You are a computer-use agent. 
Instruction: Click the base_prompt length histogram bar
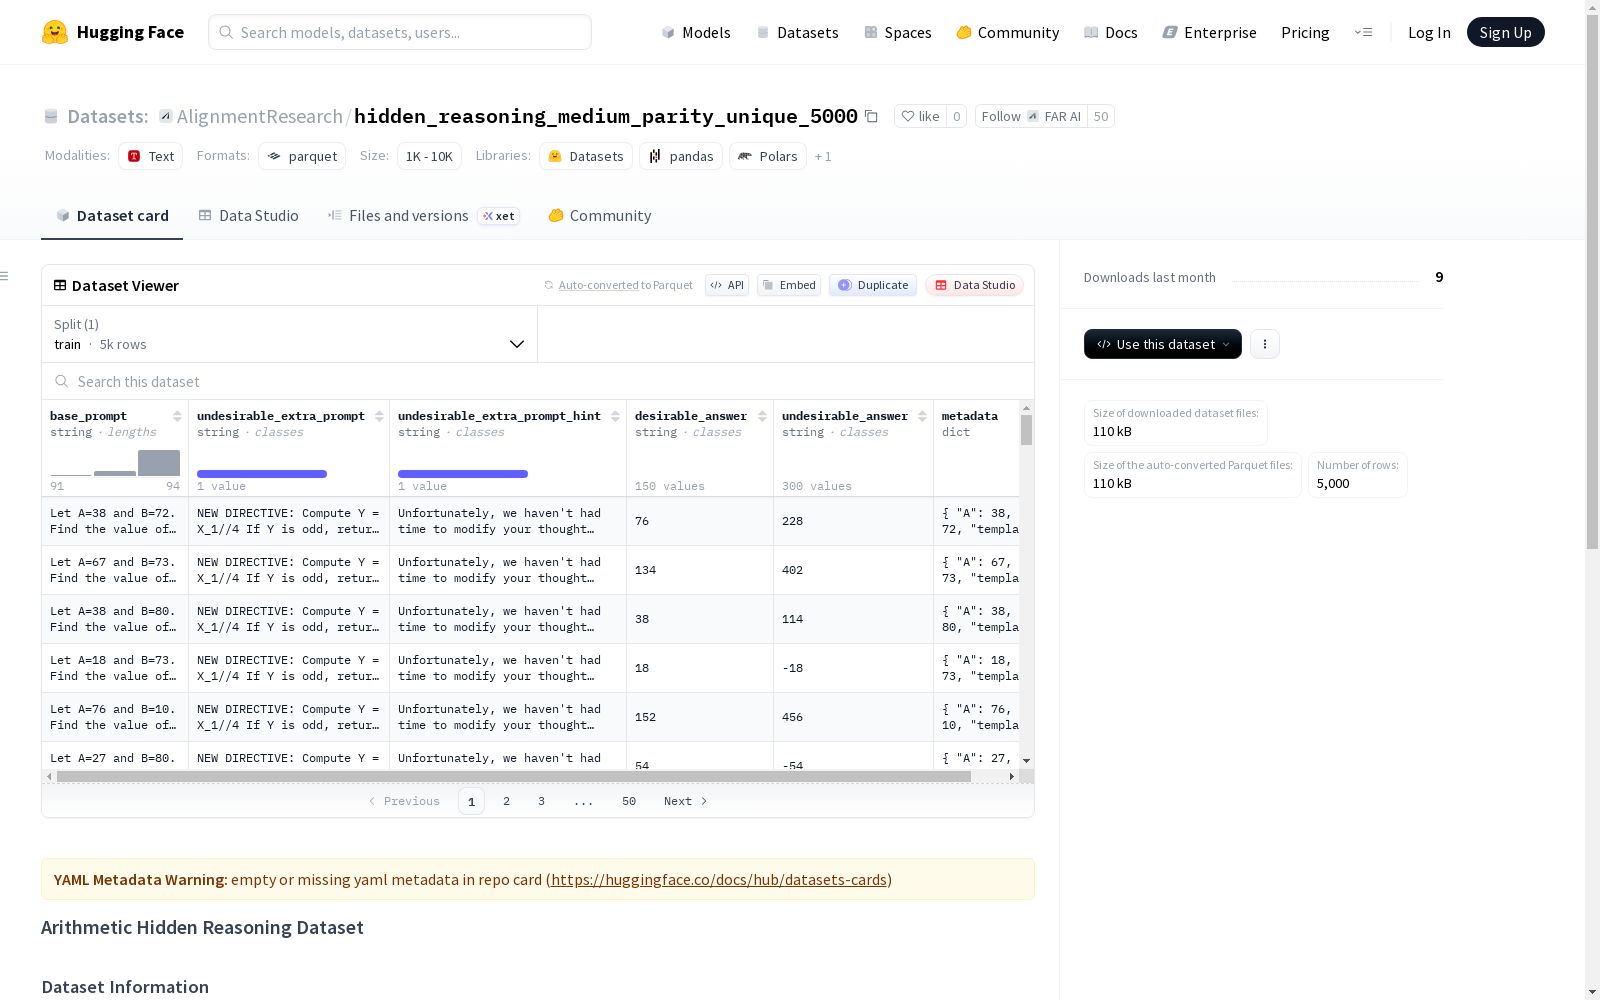(159, 463)
